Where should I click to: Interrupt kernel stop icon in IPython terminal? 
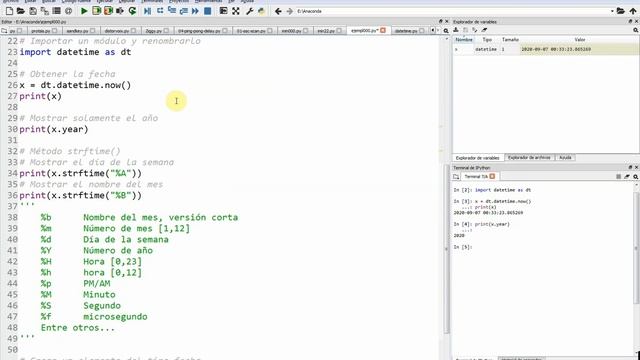(x=618, y=176)
